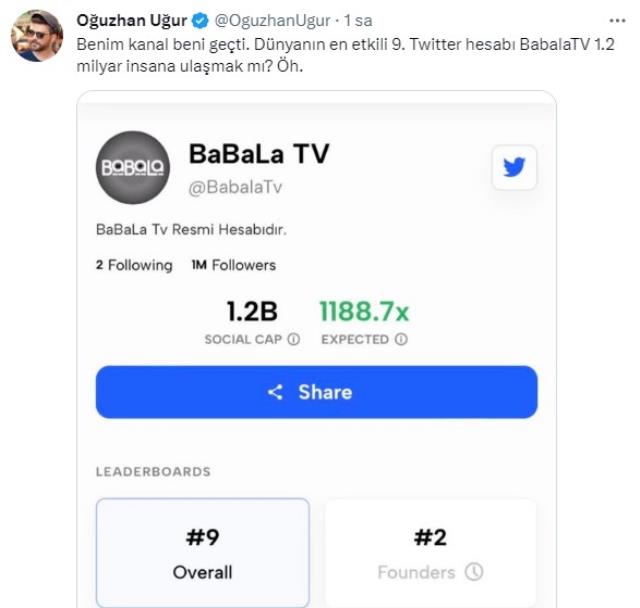
Task: Click the clock icon next to Founders
Action: [x=474, y=573]
